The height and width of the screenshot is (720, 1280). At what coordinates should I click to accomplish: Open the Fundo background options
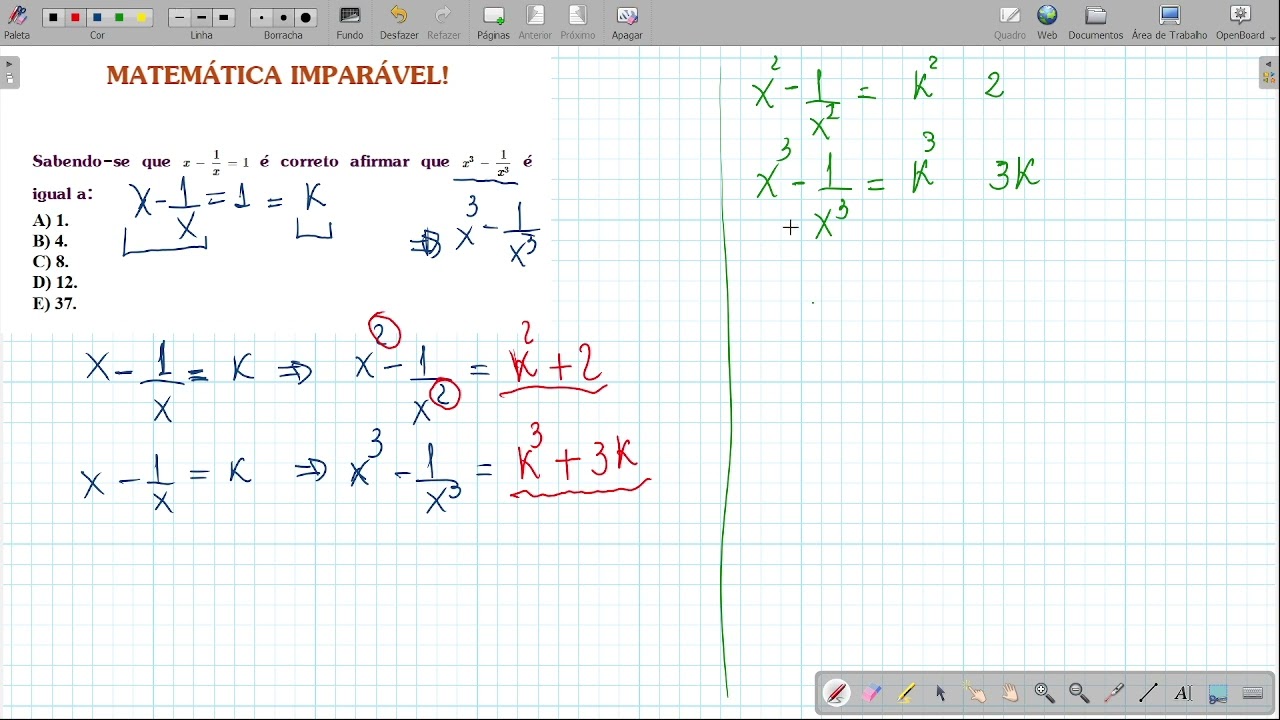(x=350, y=22)
